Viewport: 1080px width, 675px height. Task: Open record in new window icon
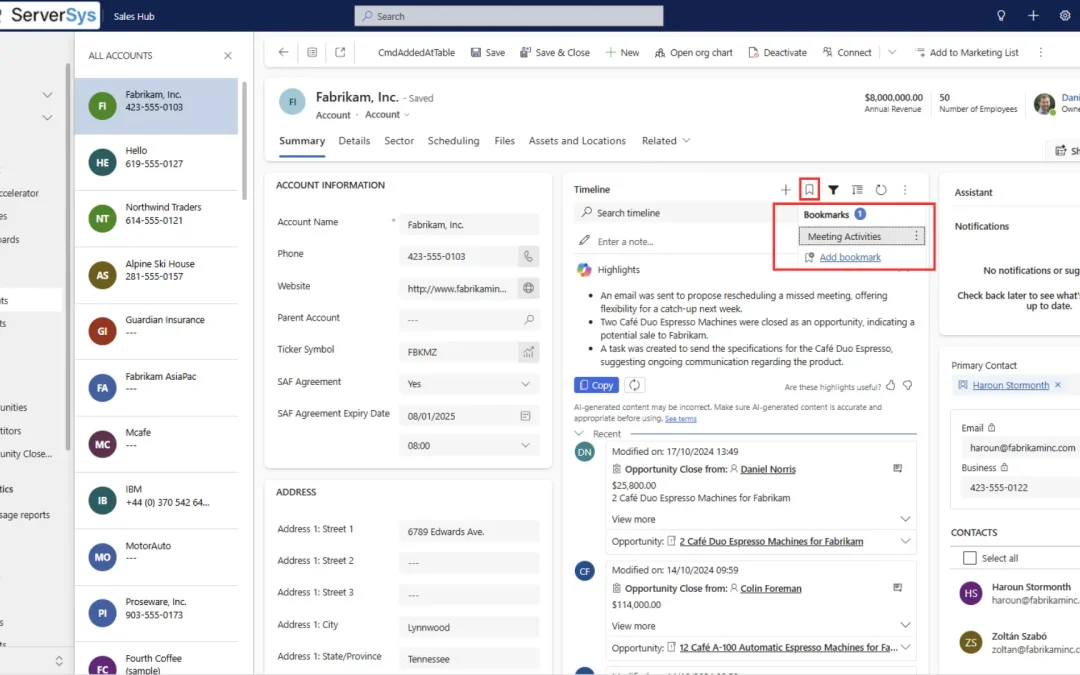(340, 52)
